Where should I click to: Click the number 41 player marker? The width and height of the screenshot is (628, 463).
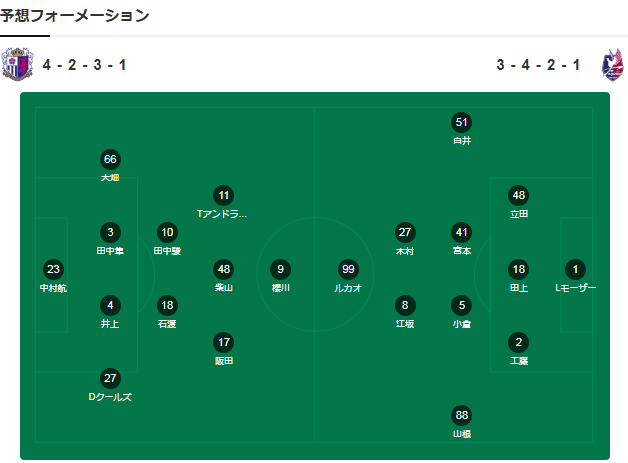click(x=461, y=232)
